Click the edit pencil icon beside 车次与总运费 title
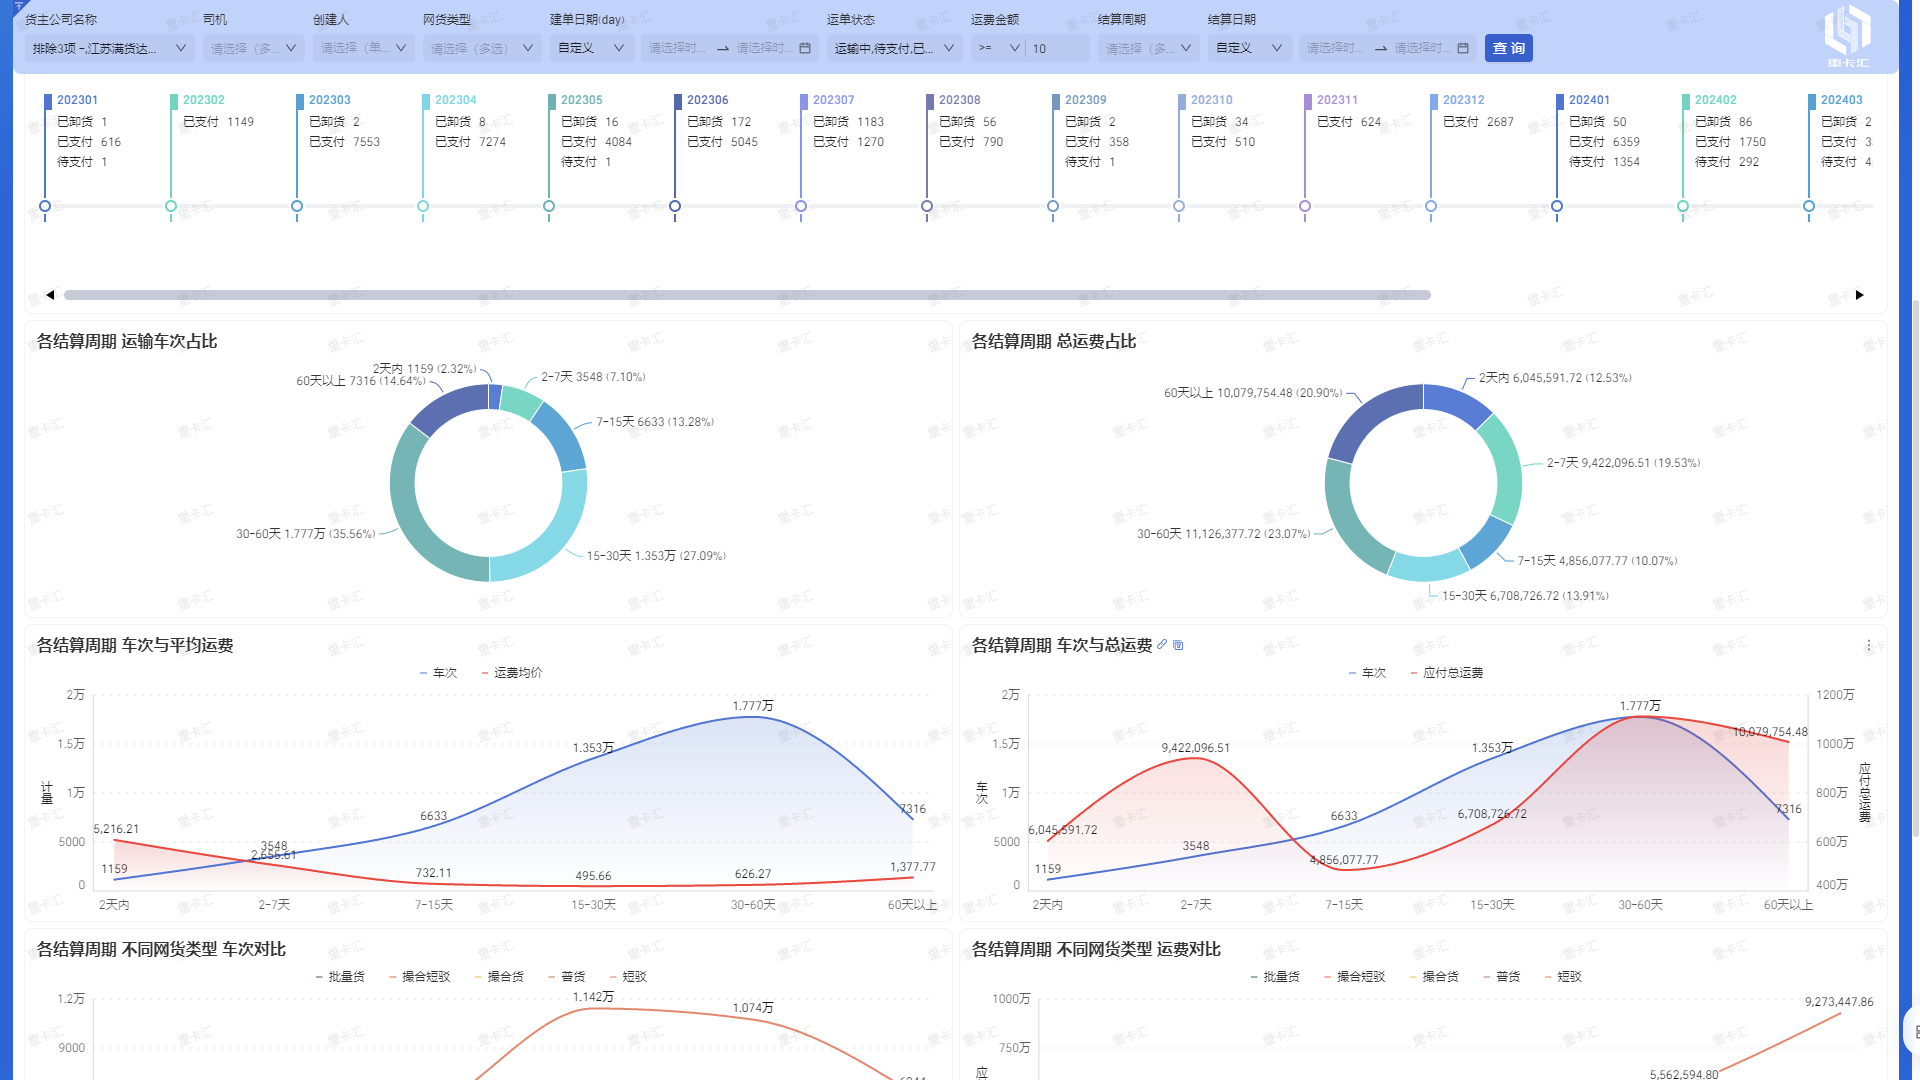The width and height of the screenshot is (1920, 1080). point(1162,645)
